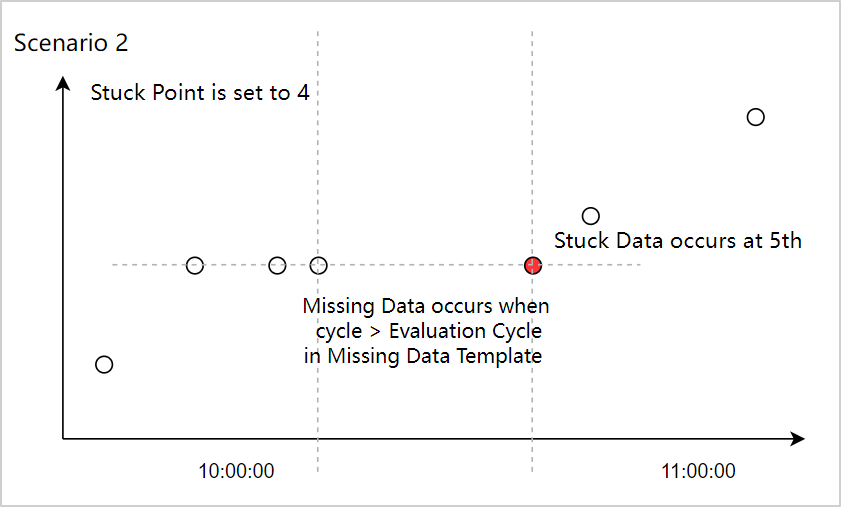Click the data point above the Stuck Data label

coord(591,216)
